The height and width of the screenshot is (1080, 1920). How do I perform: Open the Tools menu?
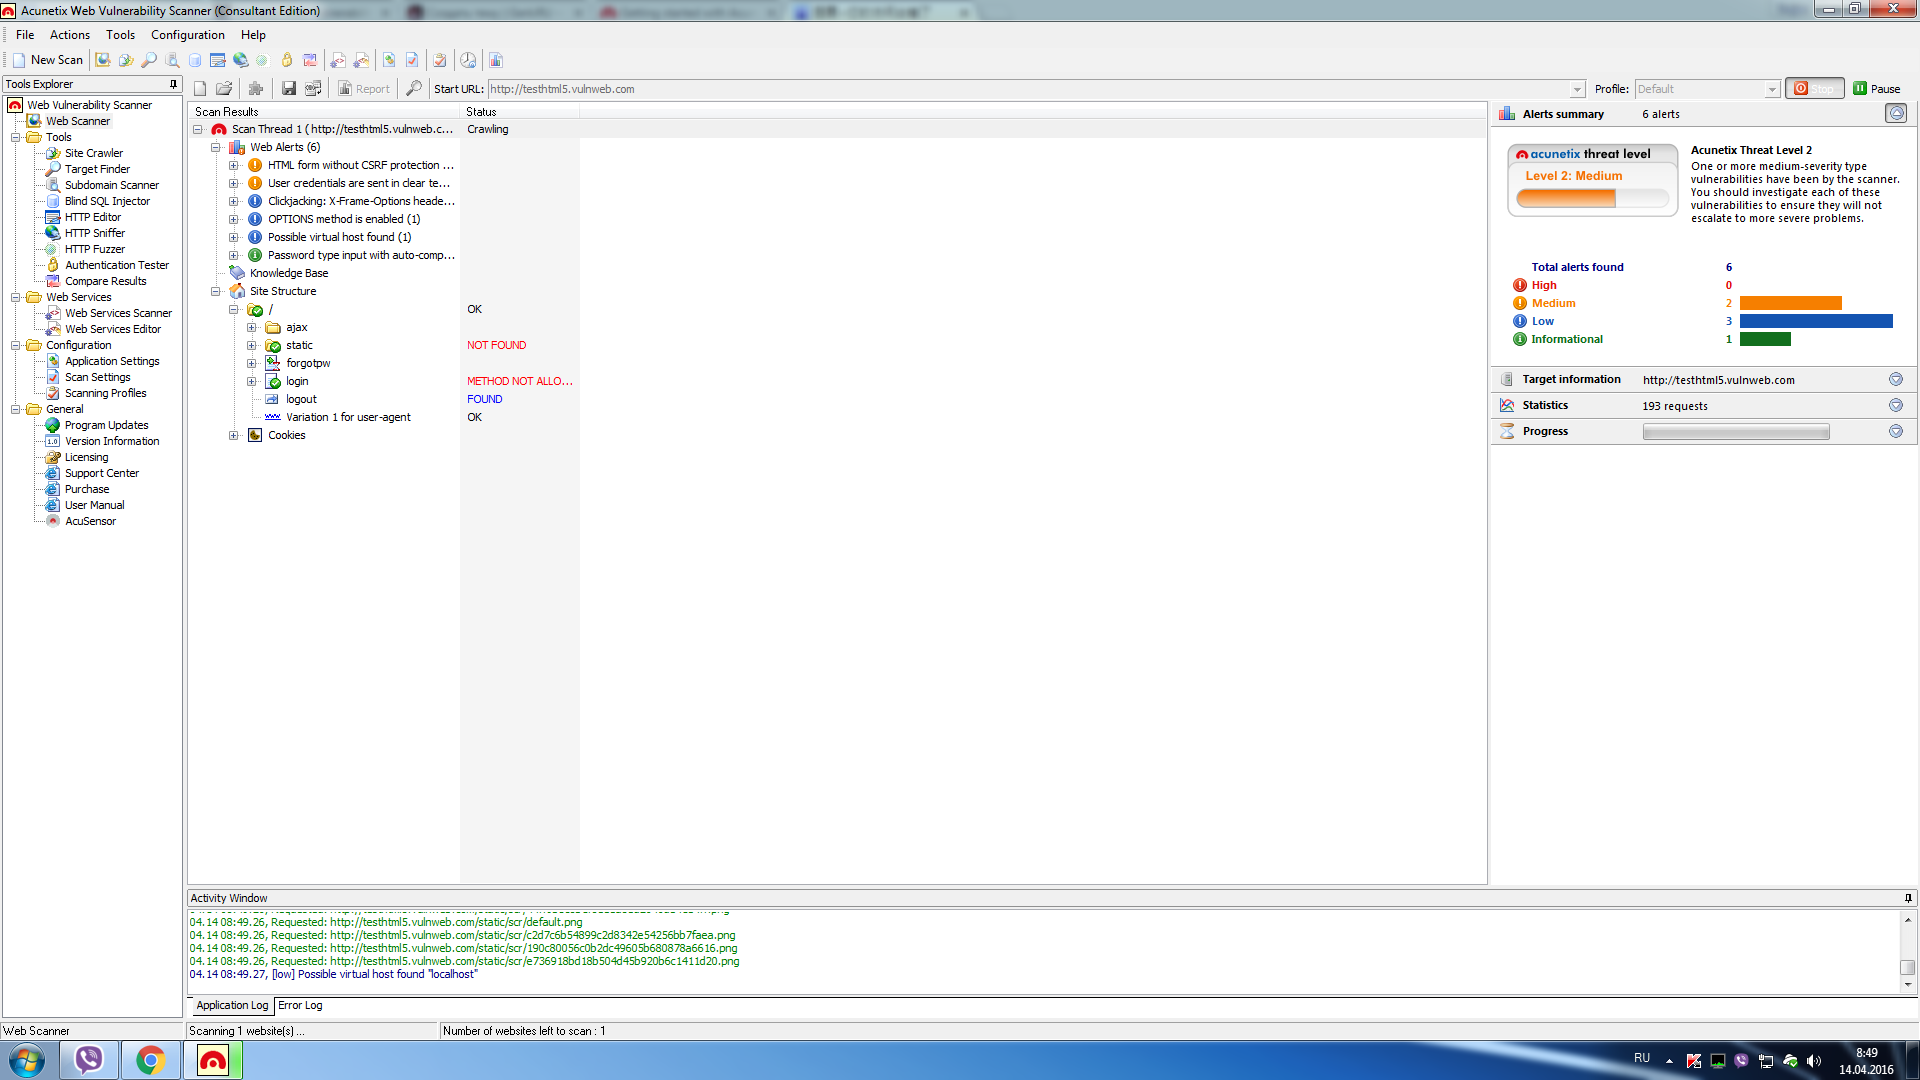120,35
